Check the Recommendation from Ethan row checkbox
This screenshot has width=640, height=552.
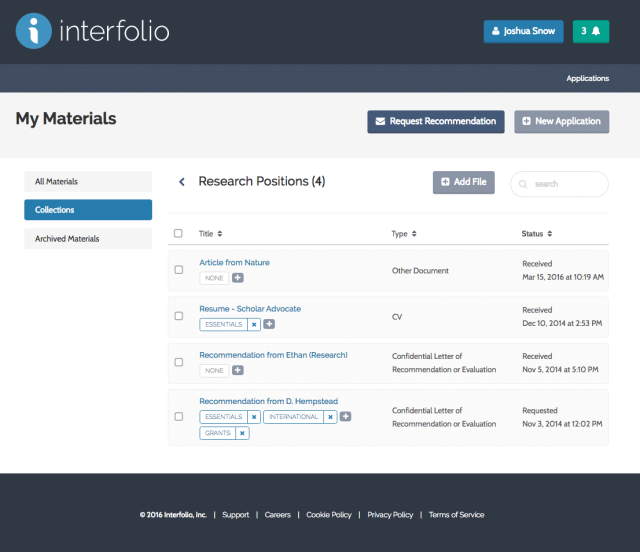[x=179, y=362]
